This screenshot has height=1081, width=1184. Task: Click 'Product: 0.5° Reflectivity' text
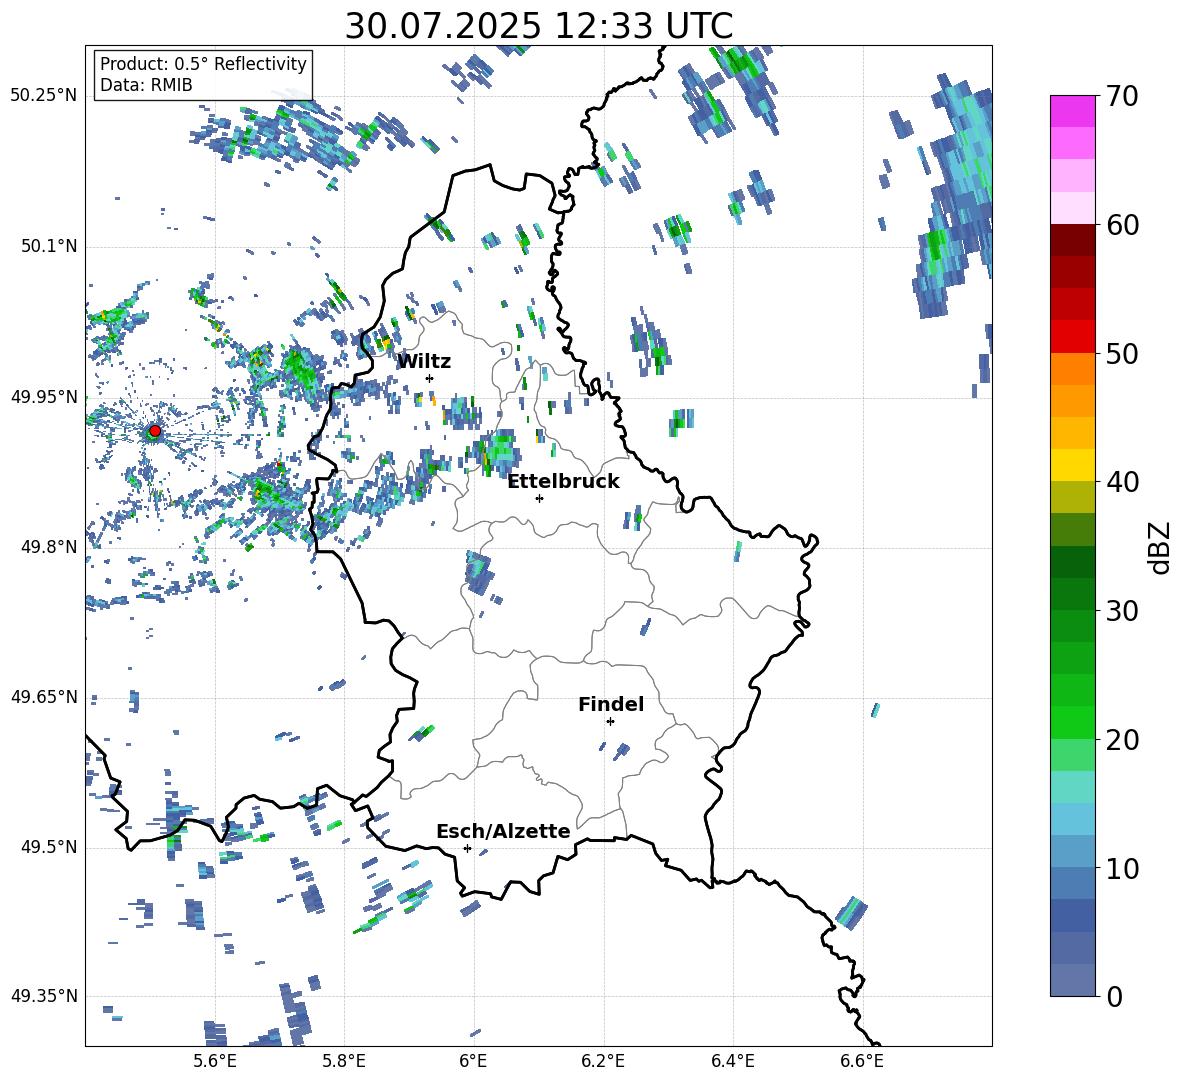[203, 63]
